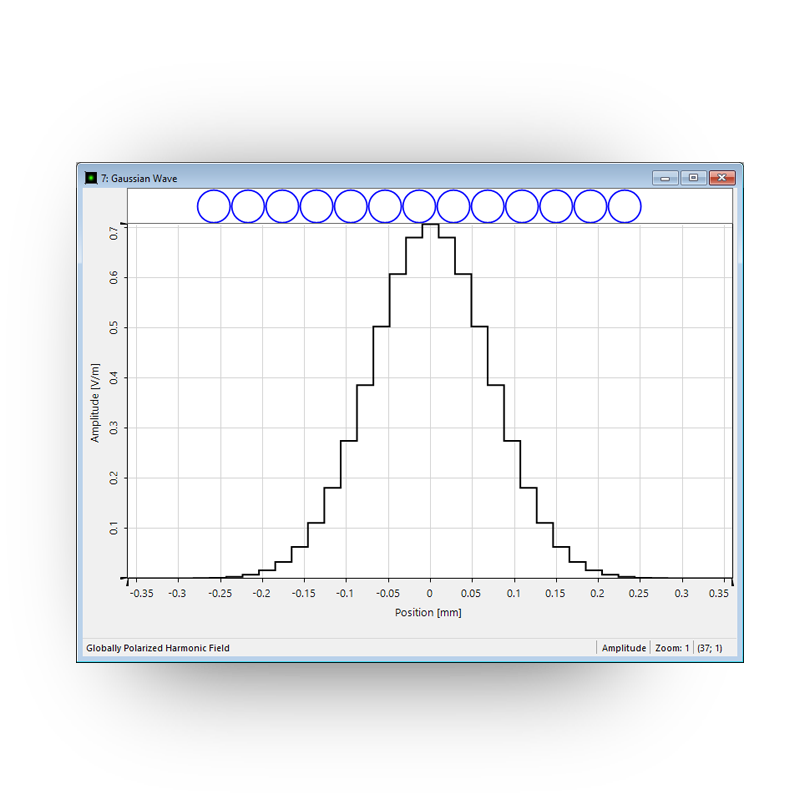
Task: Select the tenth blue circle from the left
Action: (x=522, y=206)
